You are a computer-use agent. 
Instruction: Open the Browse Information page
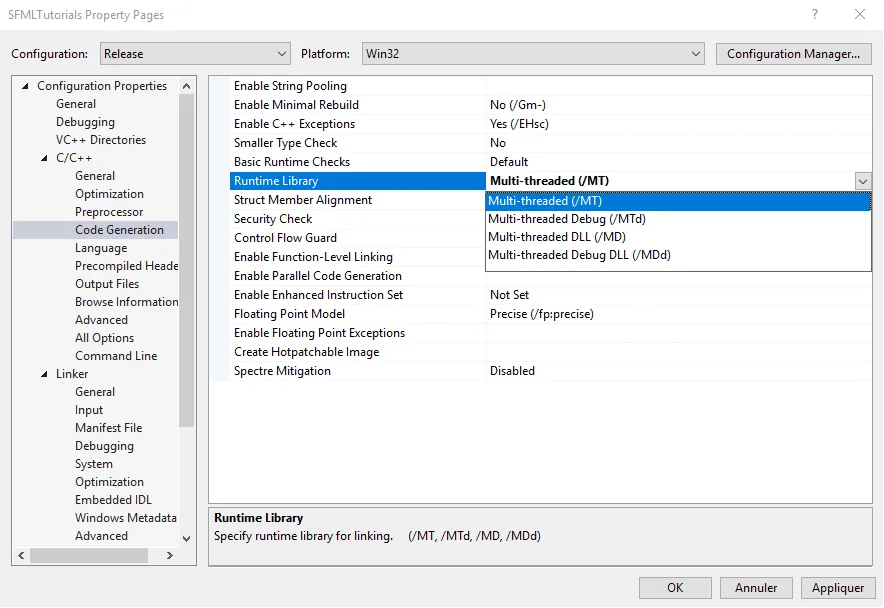pyautogui.click(x=126, y=302)
